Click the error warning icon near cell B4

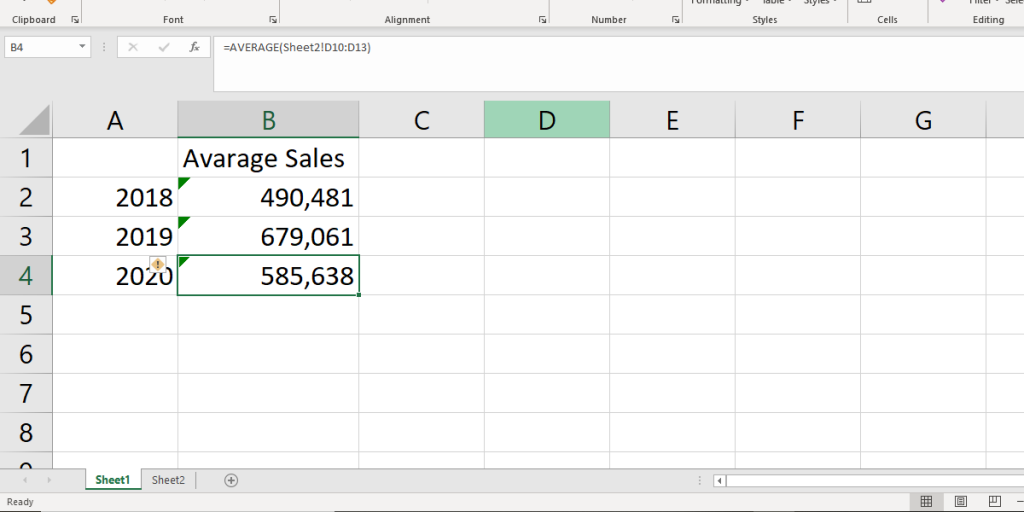(157, 264)
